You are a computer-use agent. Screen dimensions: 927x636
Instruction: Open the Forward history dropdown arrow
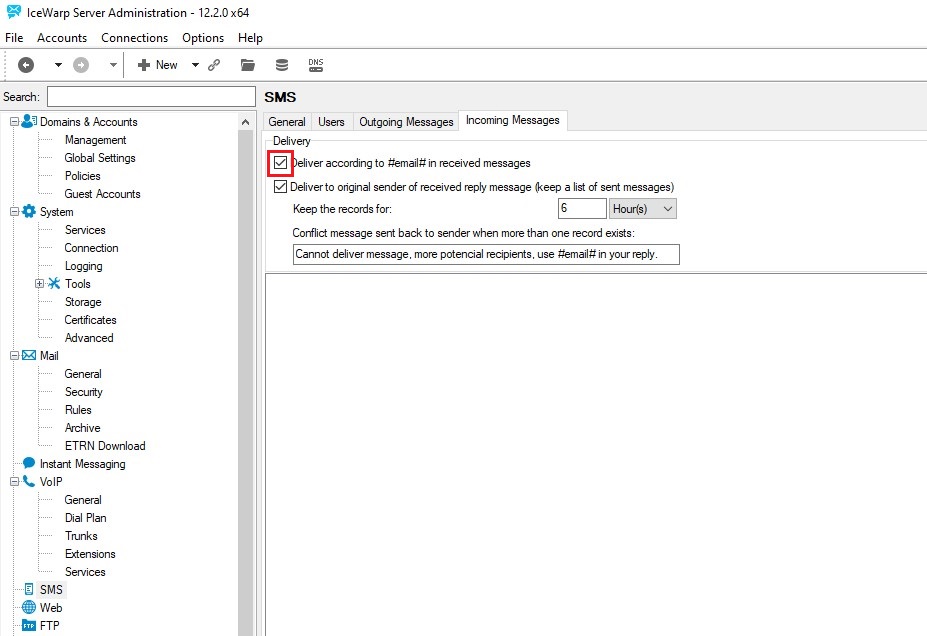coord(113,65)
